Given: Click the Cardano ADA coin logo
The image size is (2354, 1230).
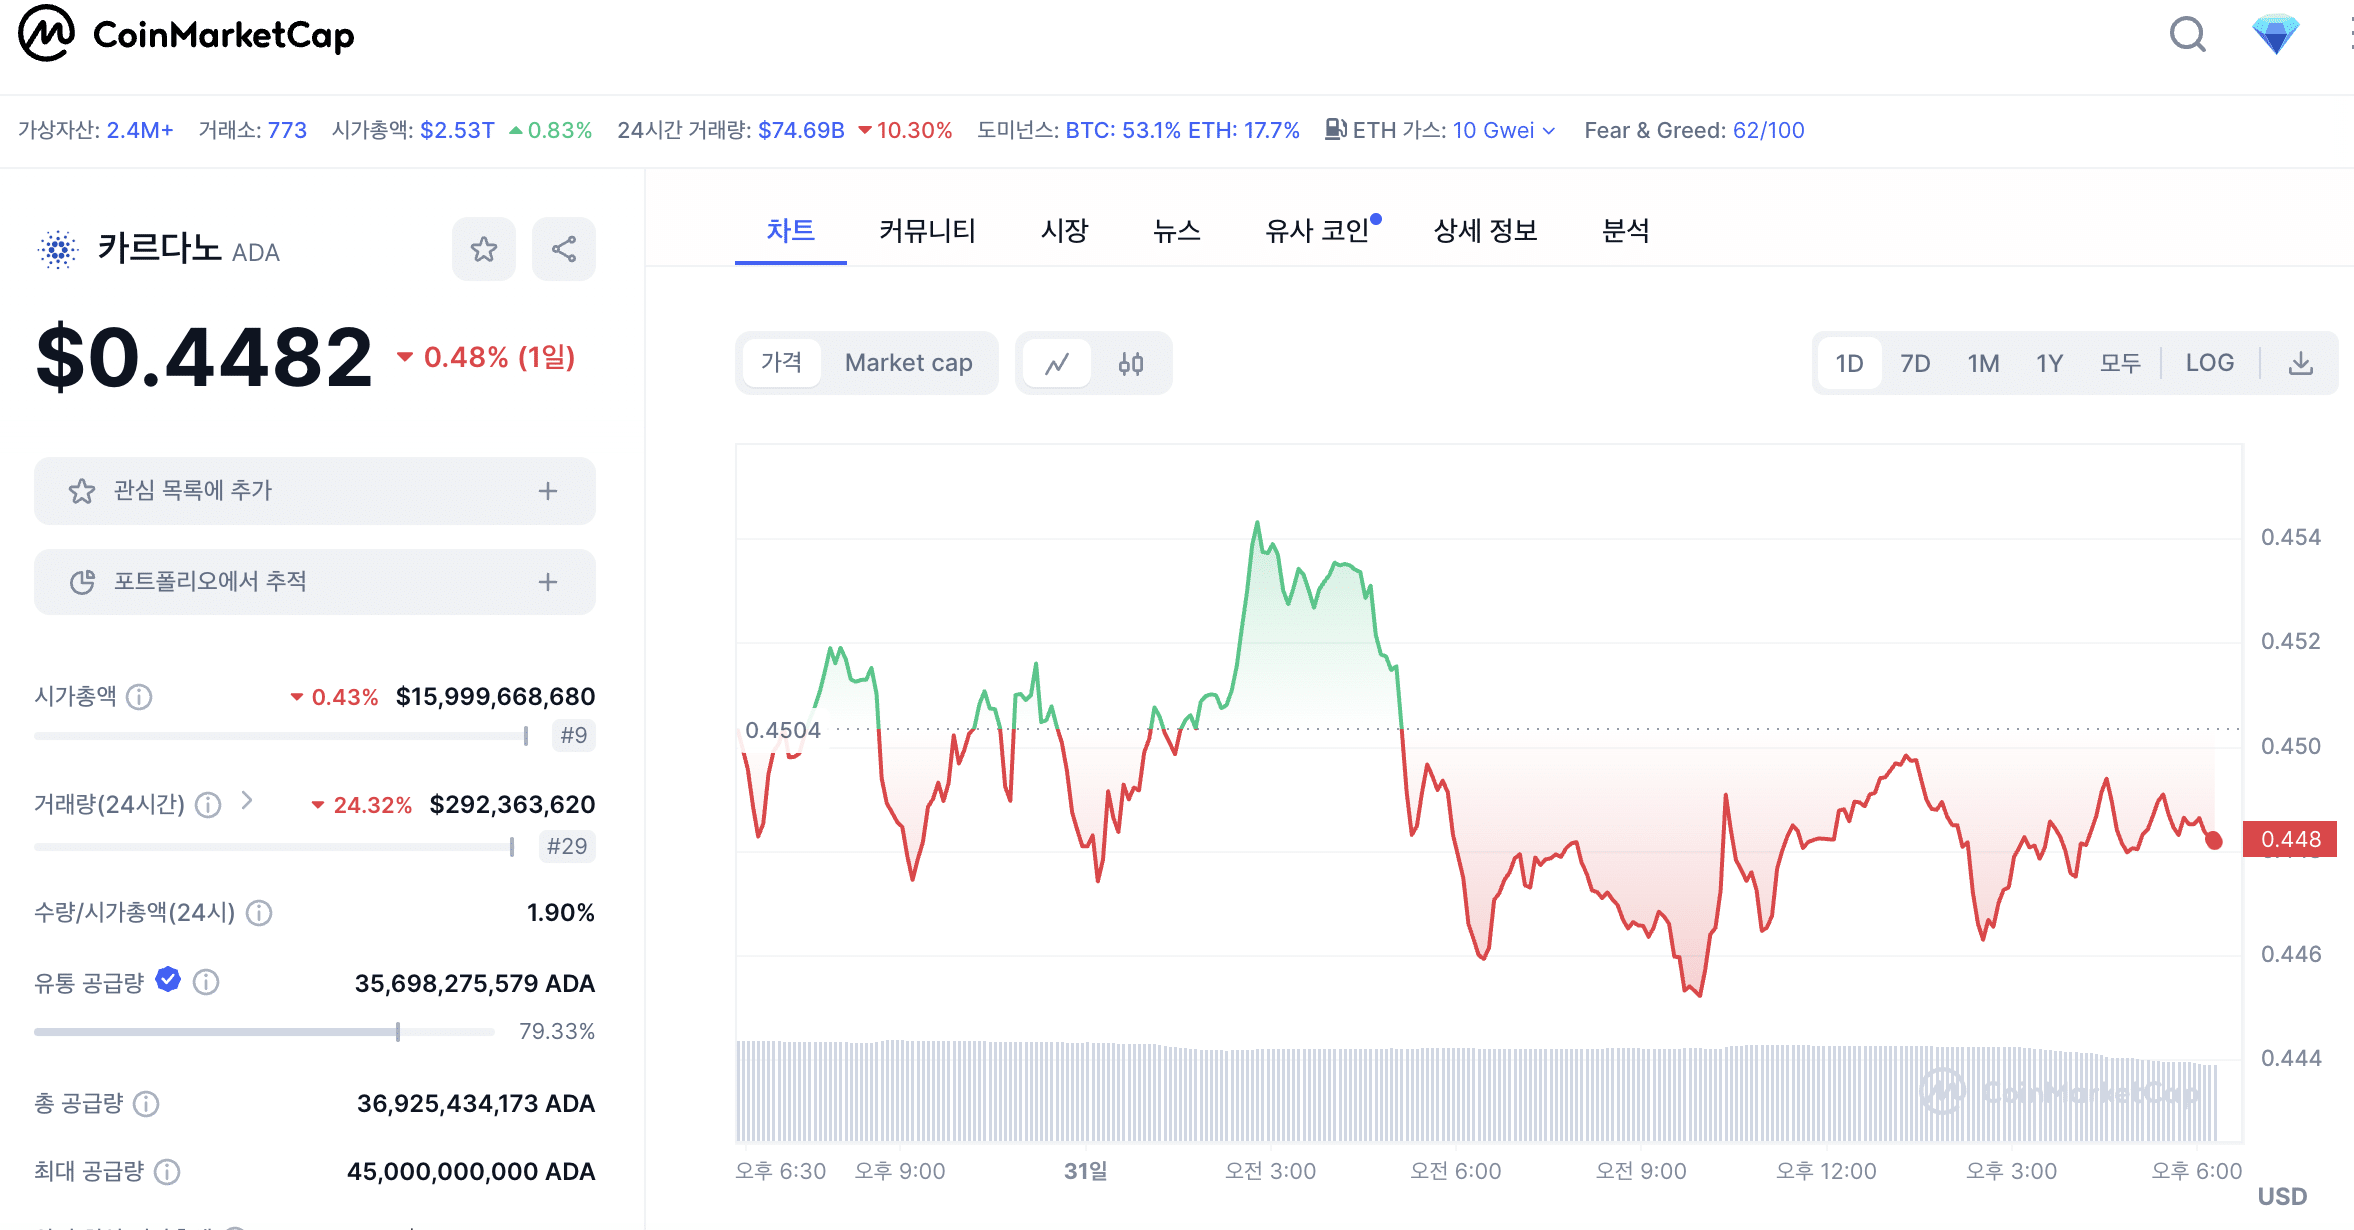Looking at the screenshot, I should [58, 249].
